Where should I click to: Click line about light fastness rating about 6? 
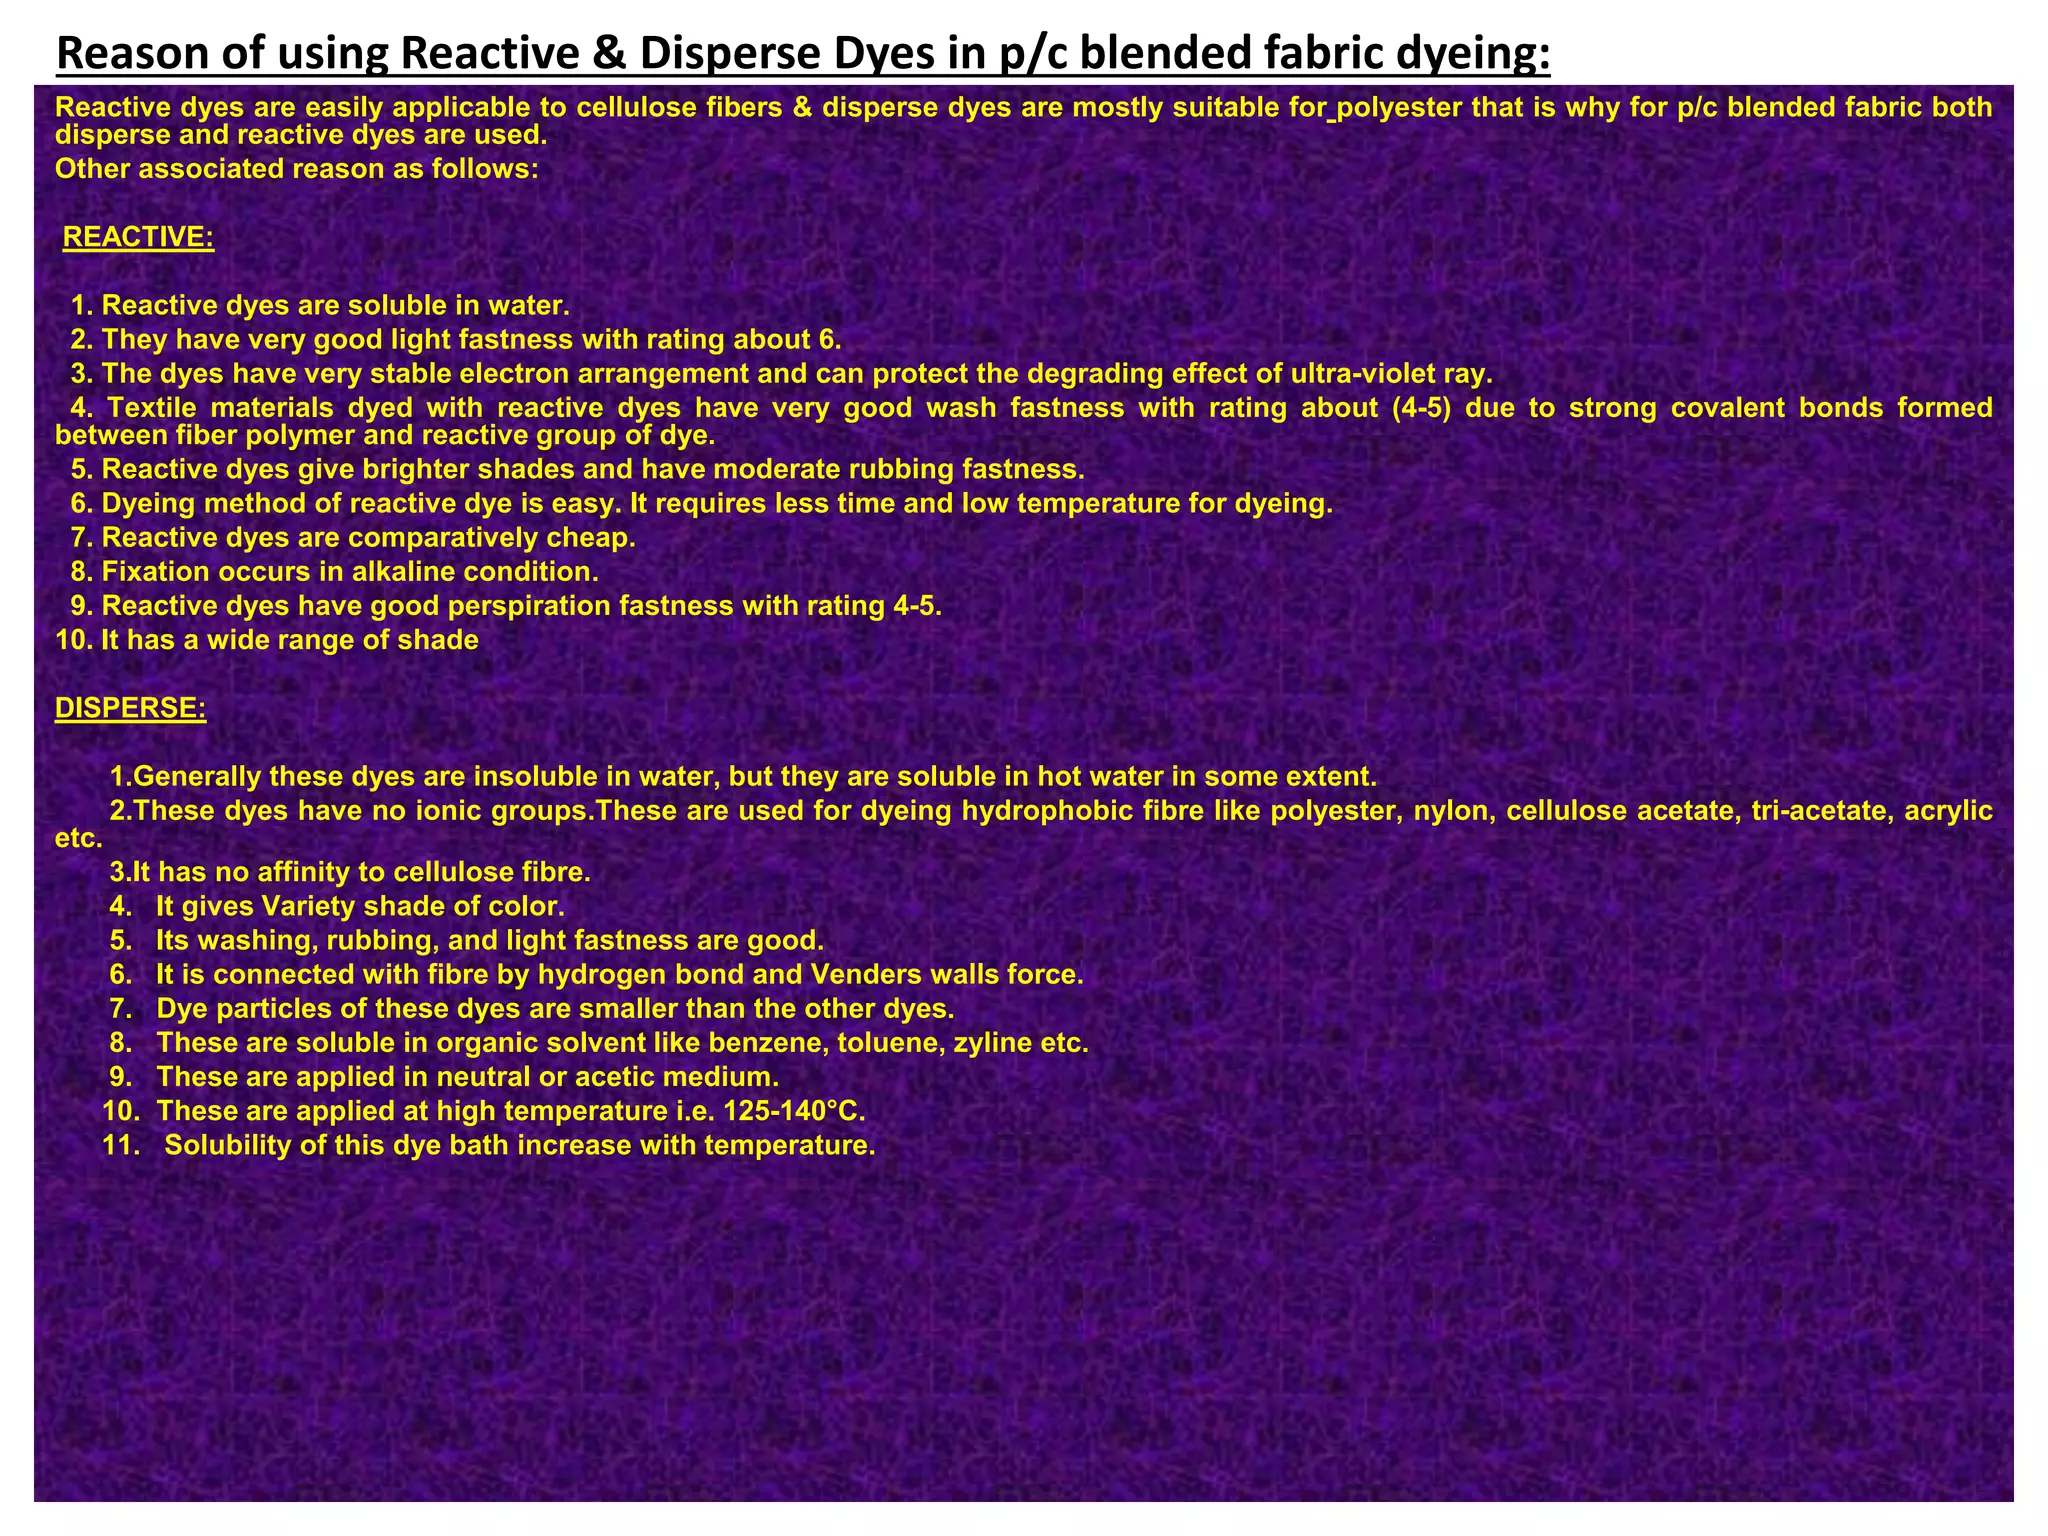[x=457, y=339]
